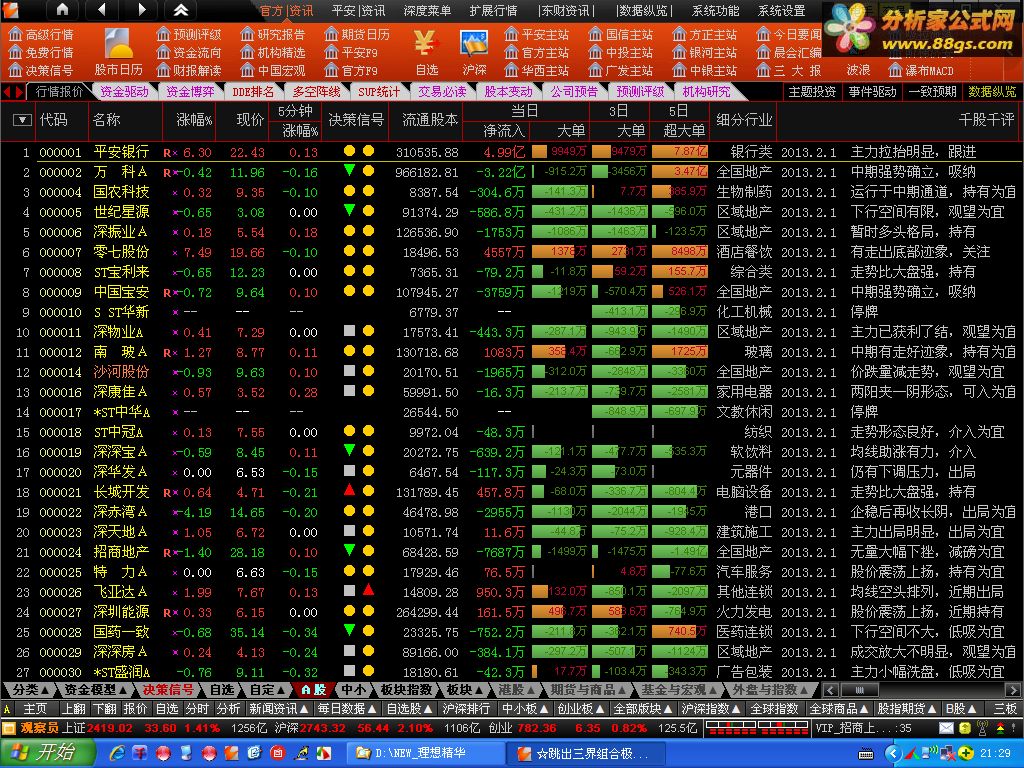Open 平安主站 server item
The image size is (1024, 768).
(x=536, y=34)
